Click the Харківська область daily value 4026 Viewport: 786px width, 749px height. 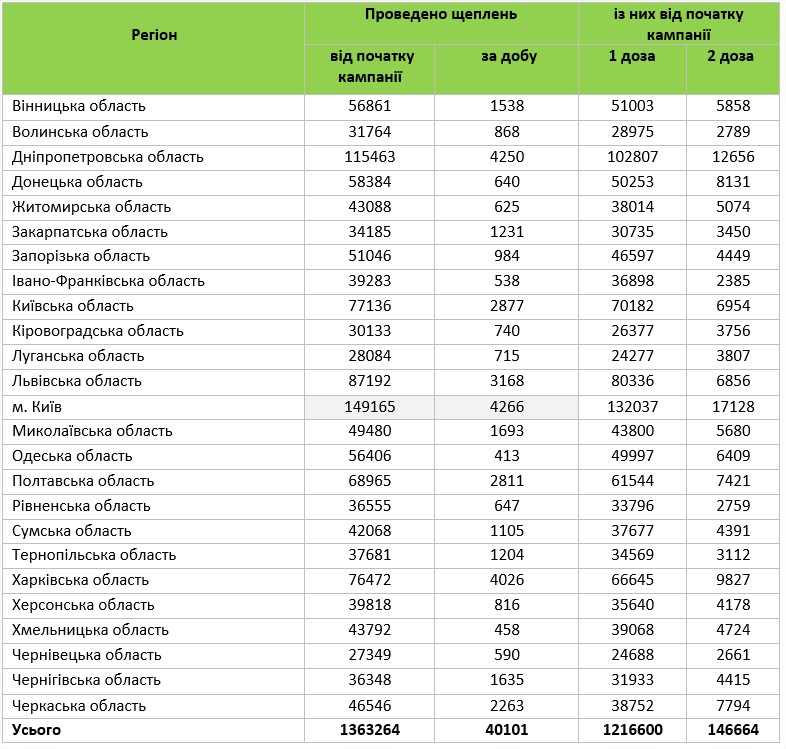tap(507, 580)
